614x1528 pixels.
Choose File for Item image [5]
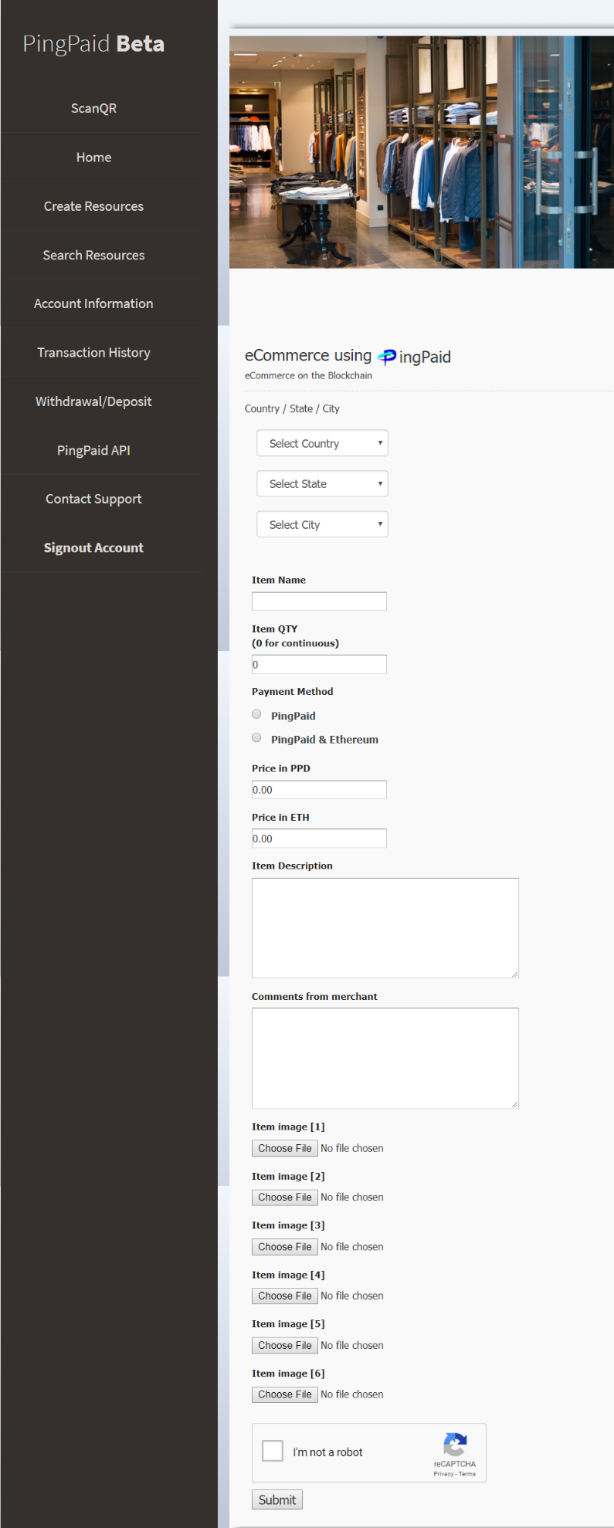tap(285, 1345)
